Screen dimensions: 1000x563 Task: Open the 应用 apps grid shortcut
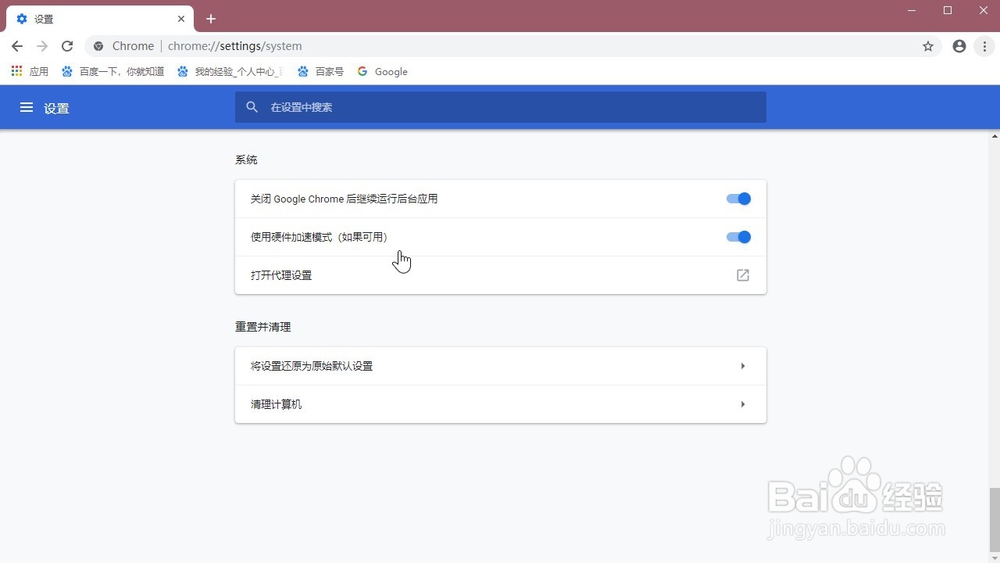pos(30,71)
